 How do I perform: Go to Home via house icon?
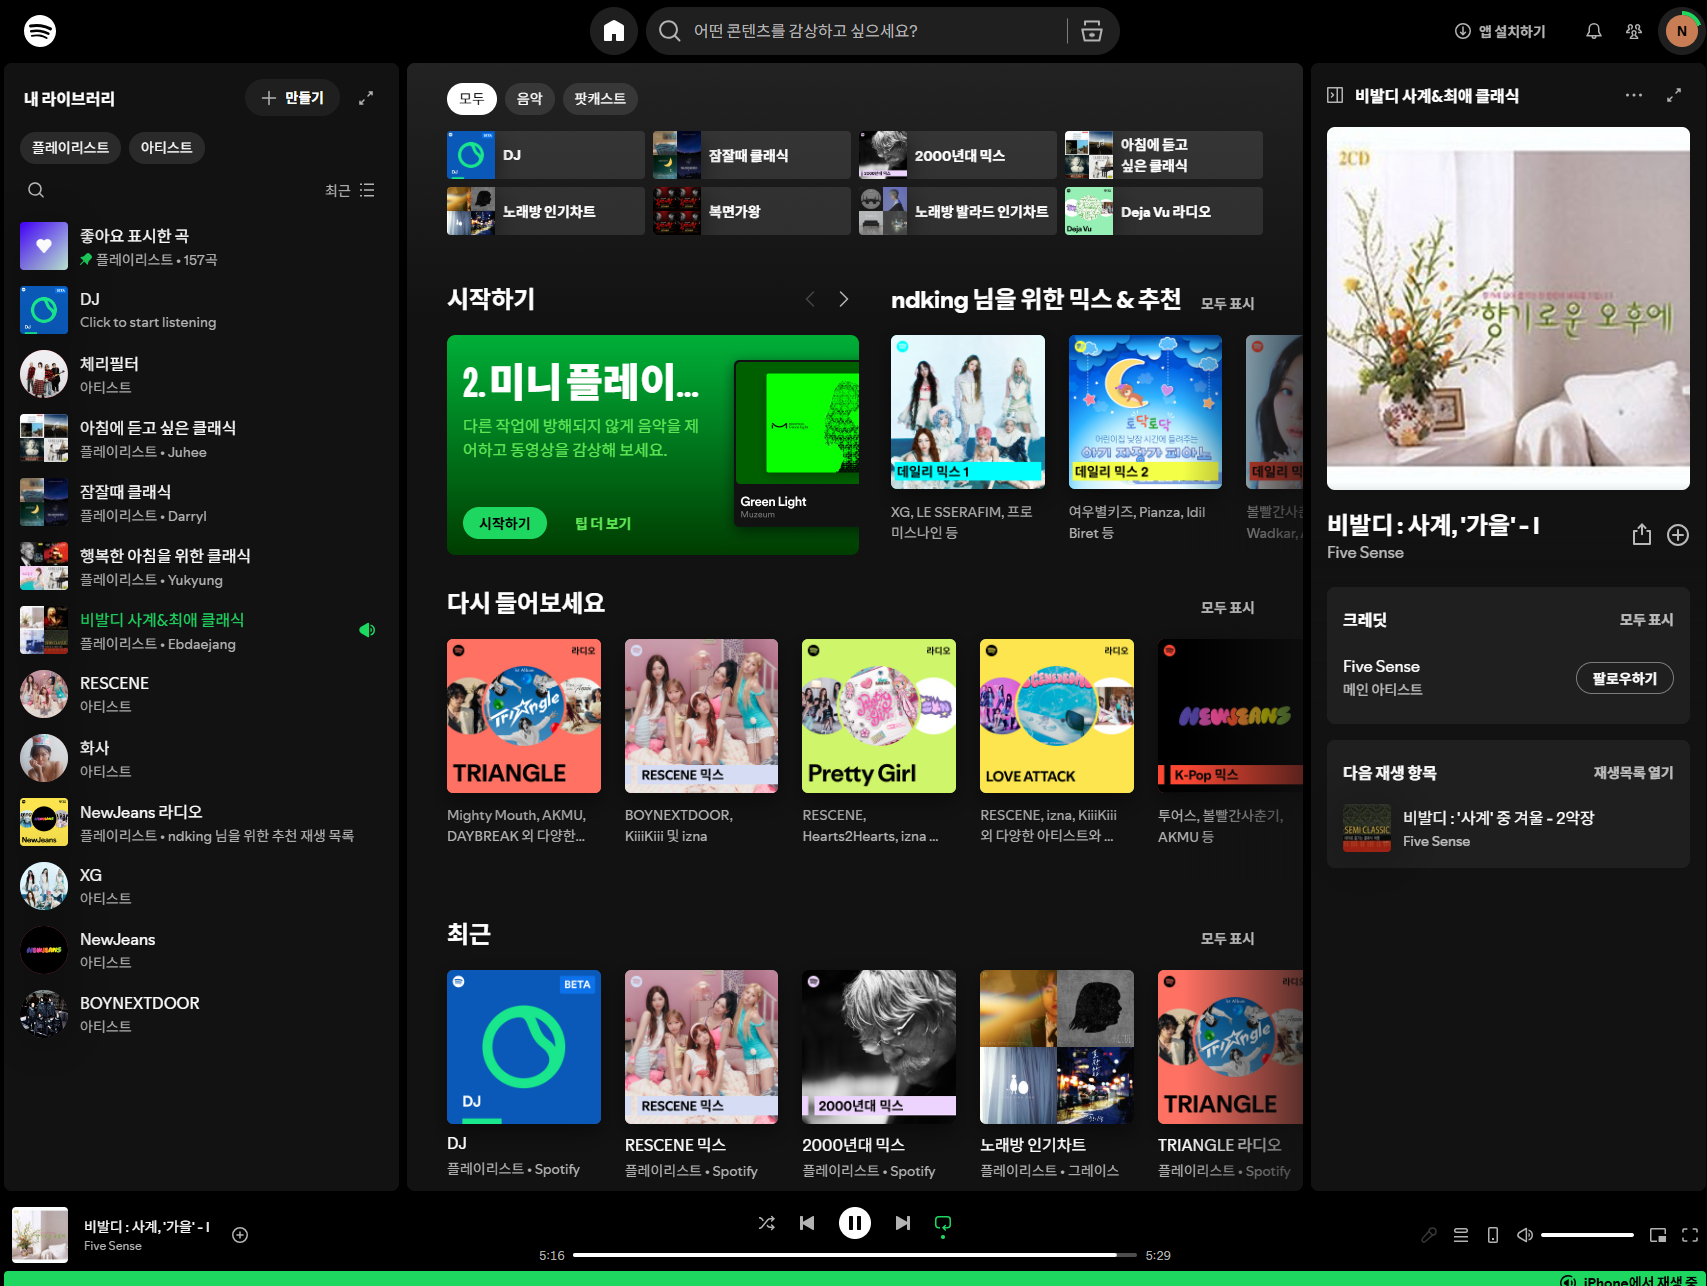[x=614, y=31]
